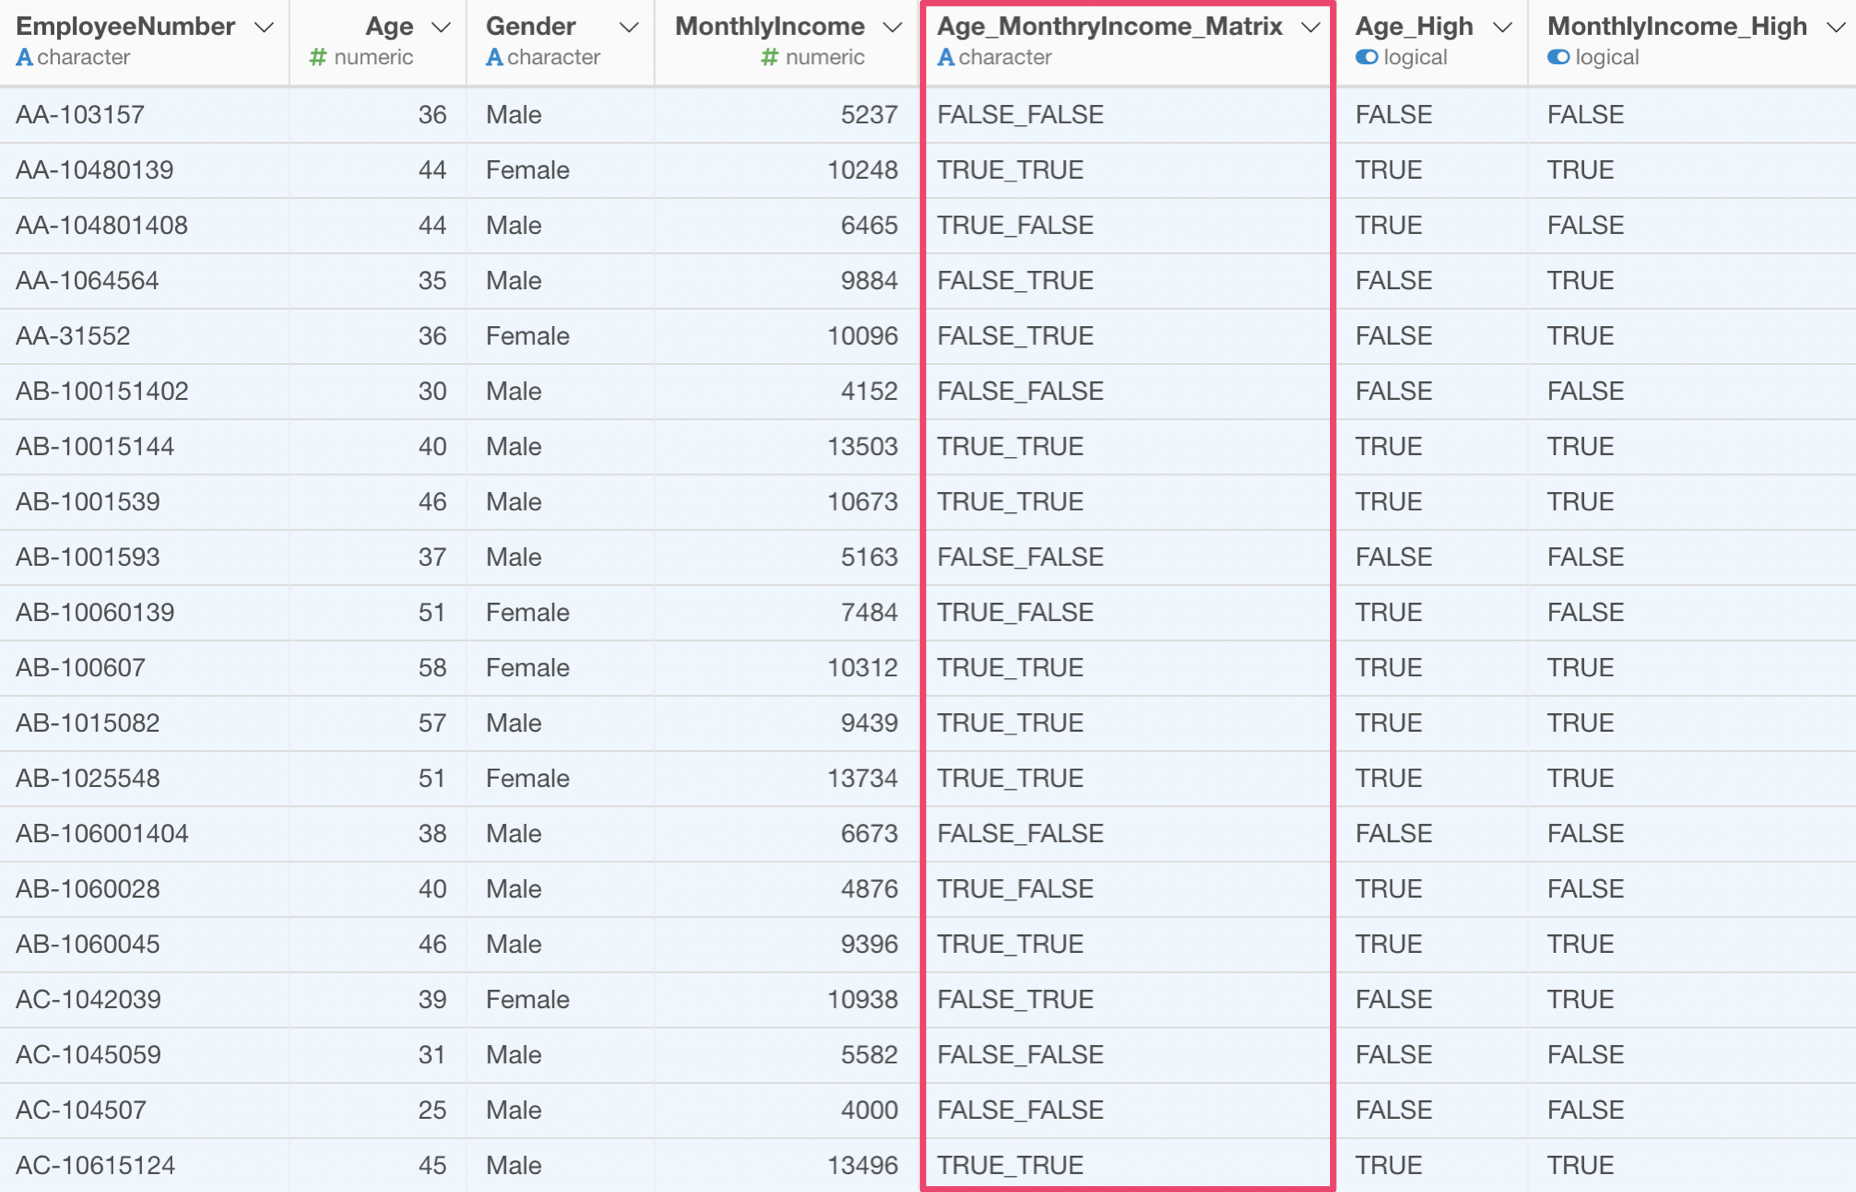Click the Female cell for AC-1042039
The image size is (1856, 1192).
point(560,999)
